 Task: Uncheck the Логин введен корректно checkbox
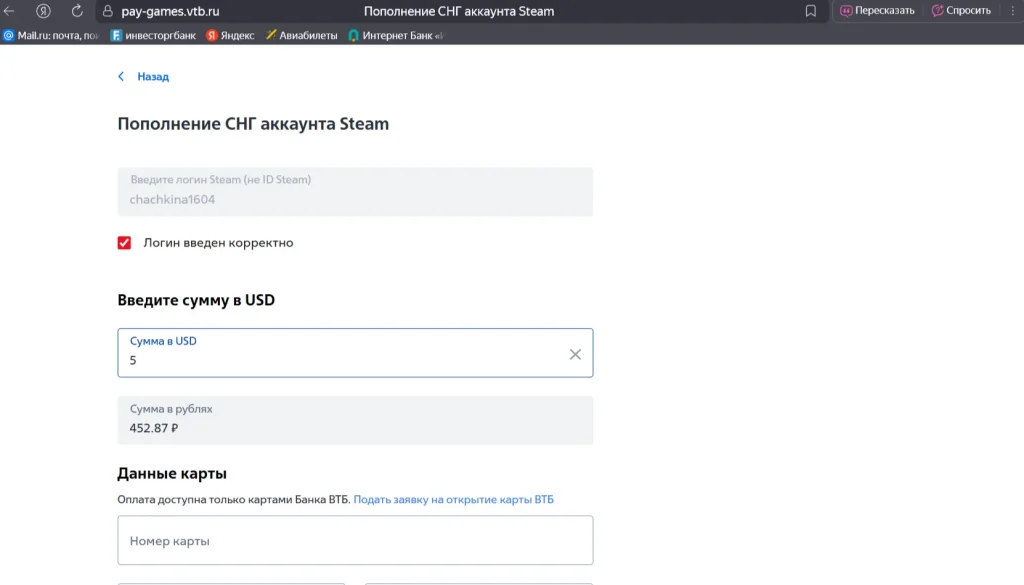124,243
